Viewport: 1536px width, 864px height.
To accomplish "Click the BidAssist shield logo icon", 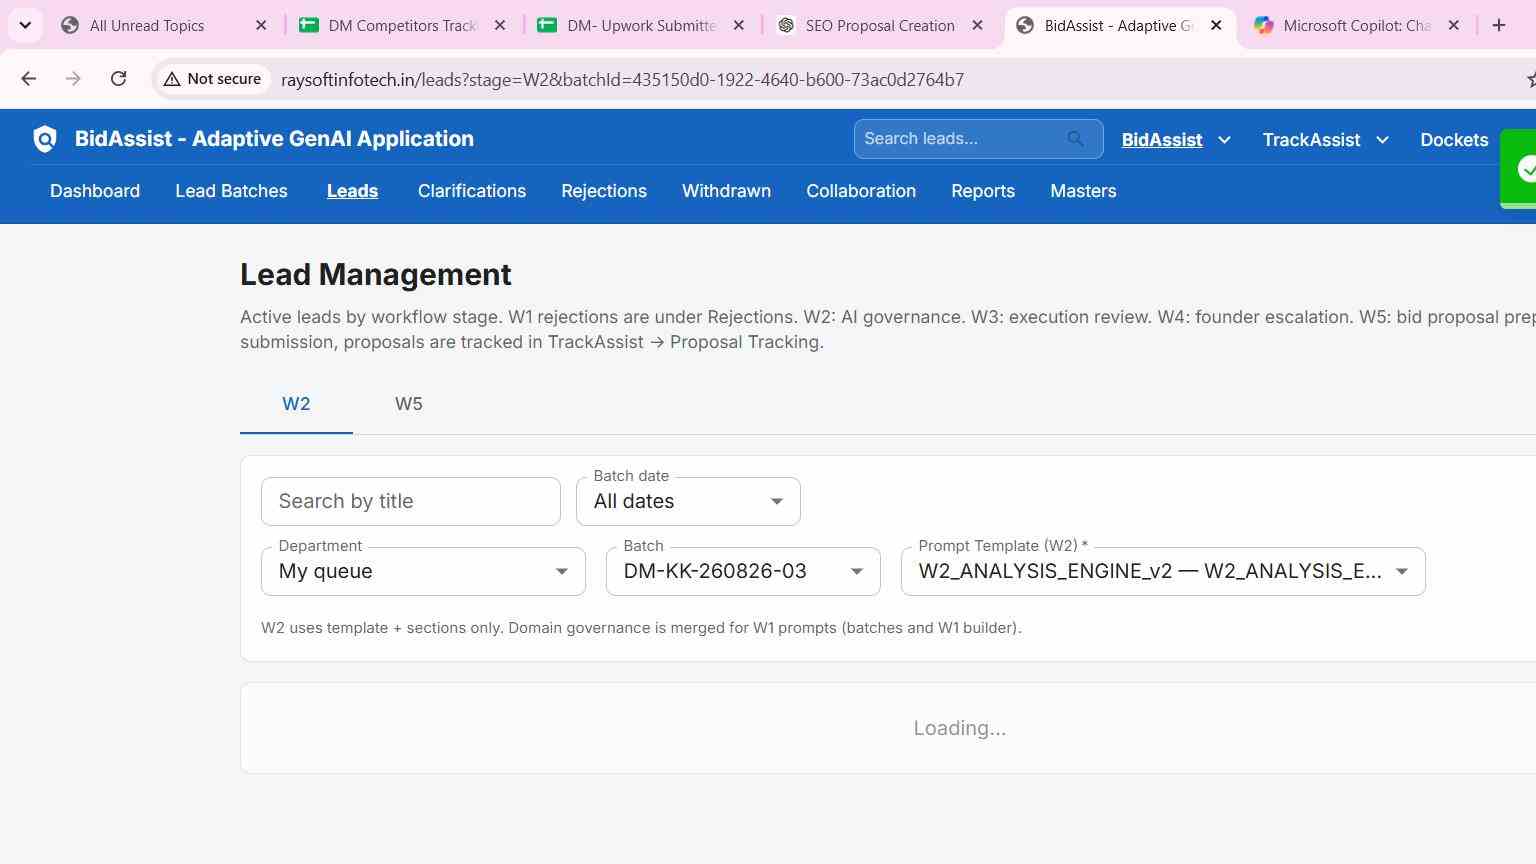I will click(x=45, y=139).
